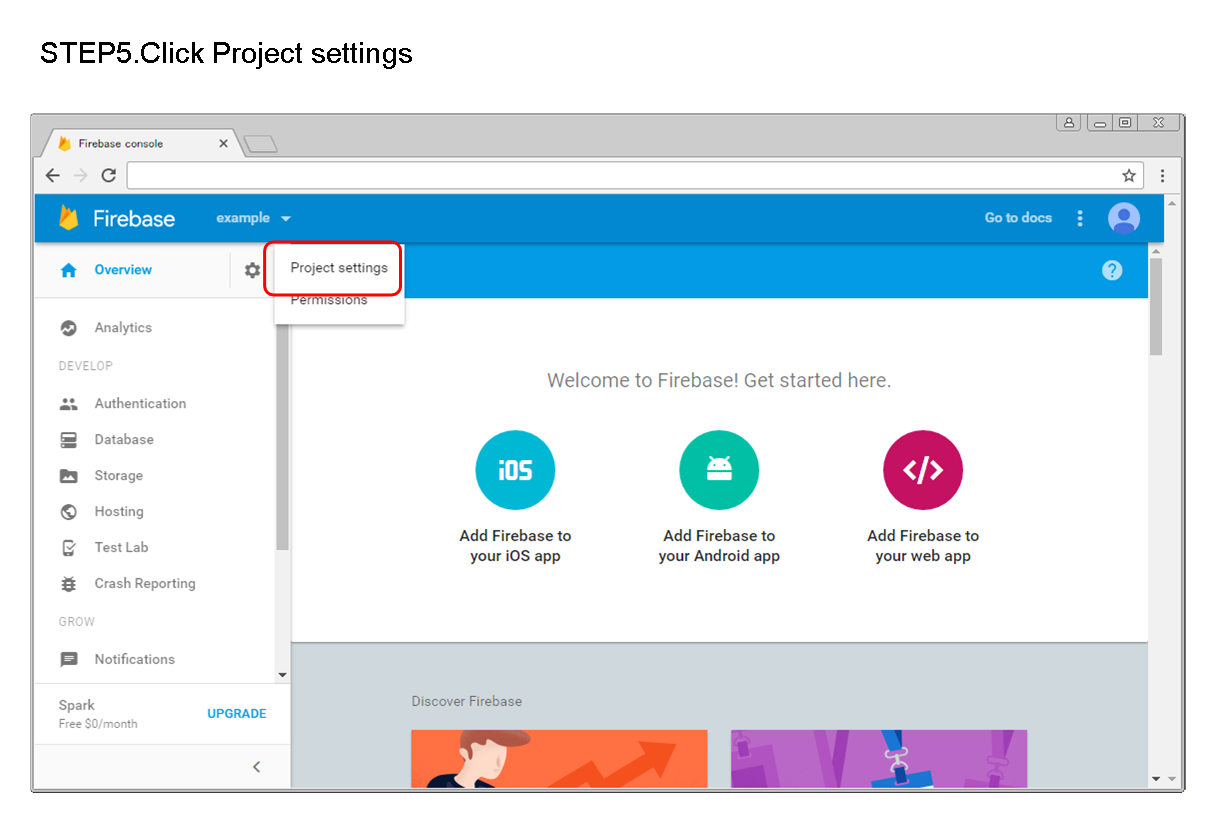
Task: Reload the page in browser
Action: (109, 176)
